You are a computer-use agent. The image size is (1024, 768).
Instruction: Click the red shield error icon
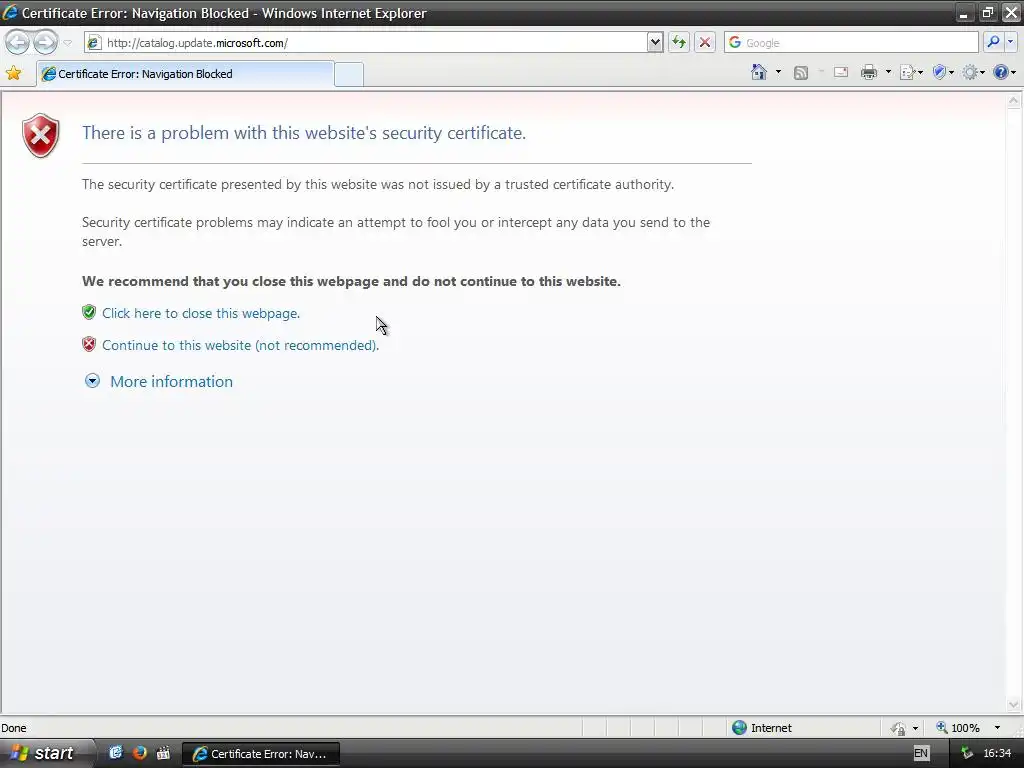(40, 136)
